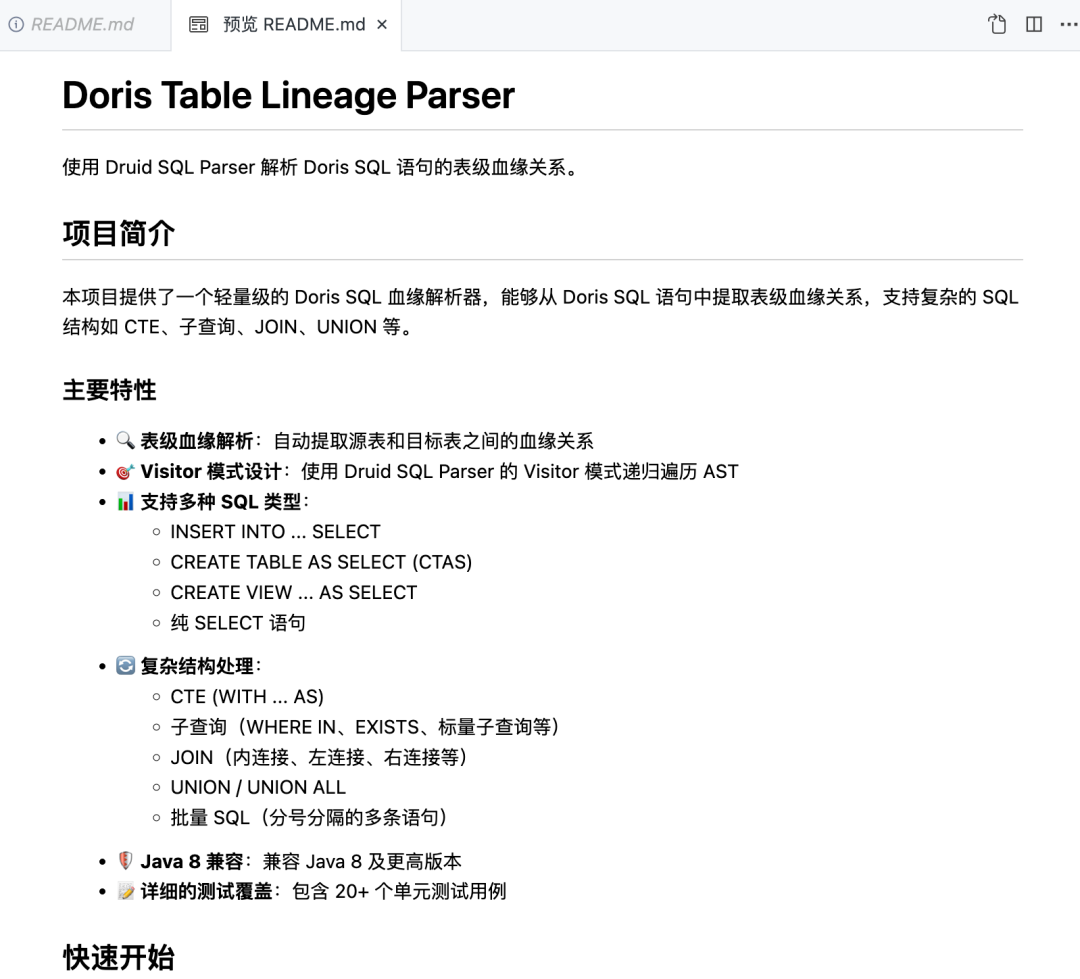Click the 纯 SELECT 语句 list item
The image size is (1080, 979).
238,623
